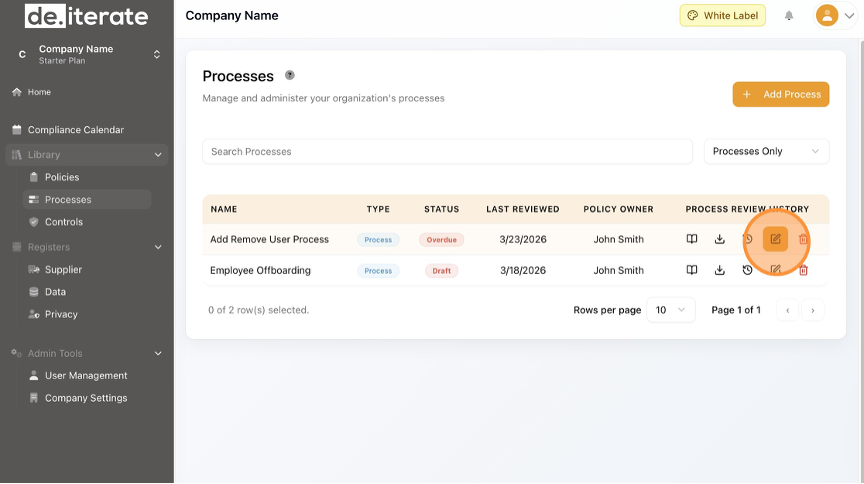864x484 pixels.
Task: Open the book icon for Add Remove User Process
Action: pos(691,240)
